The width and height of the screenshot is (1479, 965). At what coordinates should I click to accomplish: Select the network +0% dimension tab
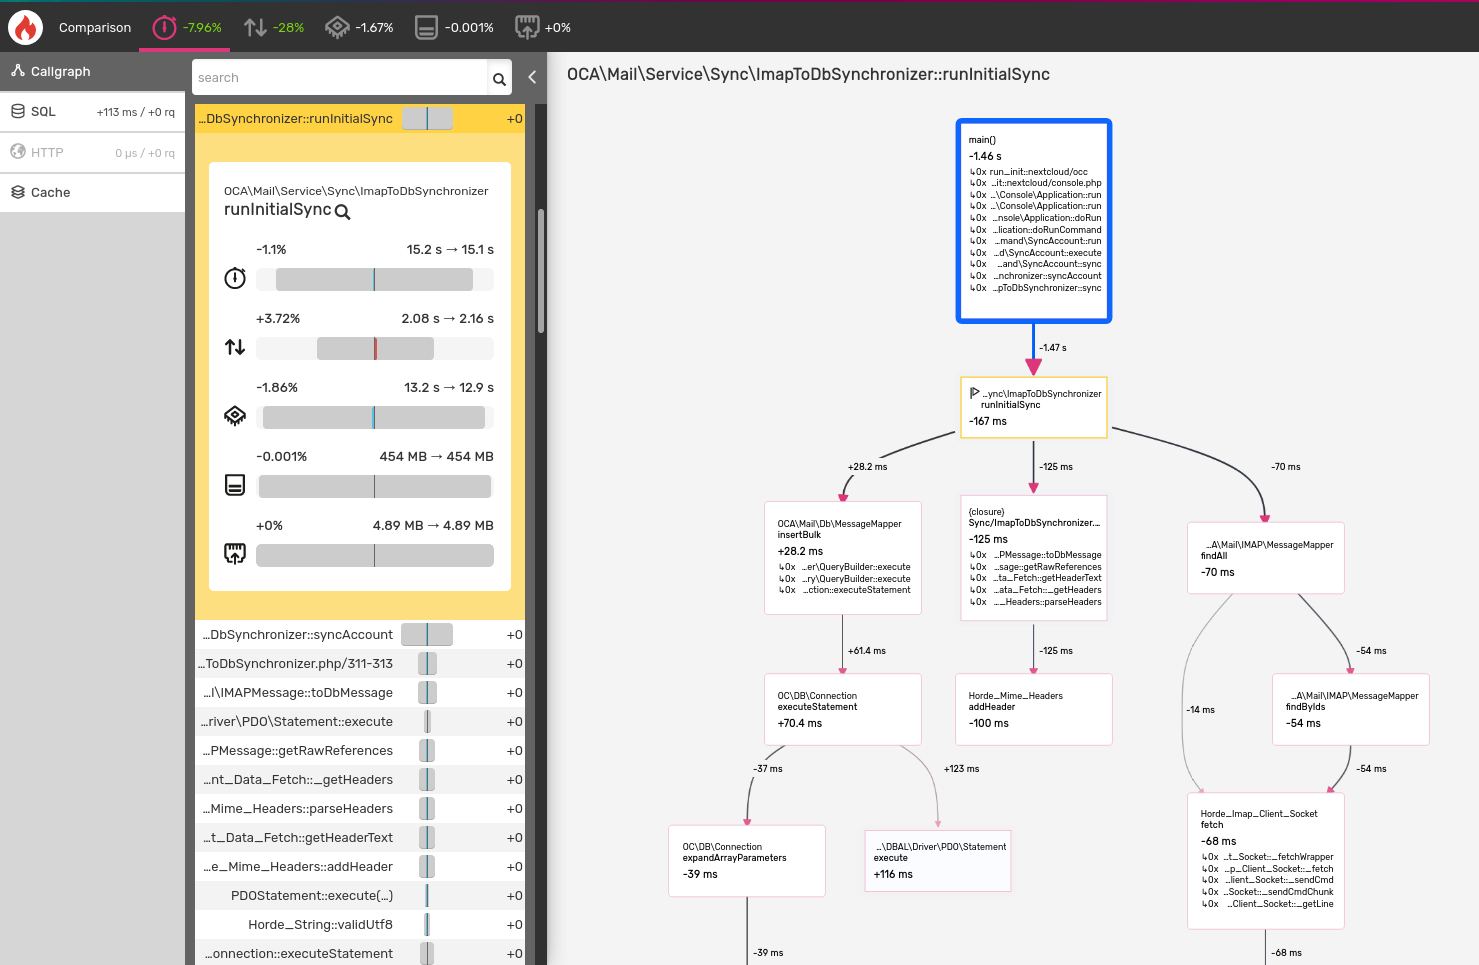coord(543,27)
